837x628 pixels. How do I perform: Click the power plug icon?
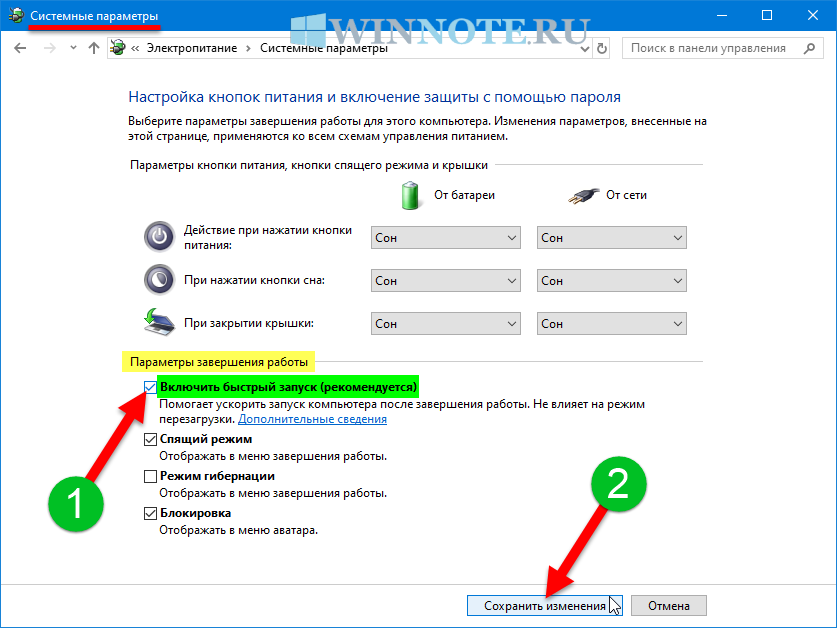pos(584,195)
